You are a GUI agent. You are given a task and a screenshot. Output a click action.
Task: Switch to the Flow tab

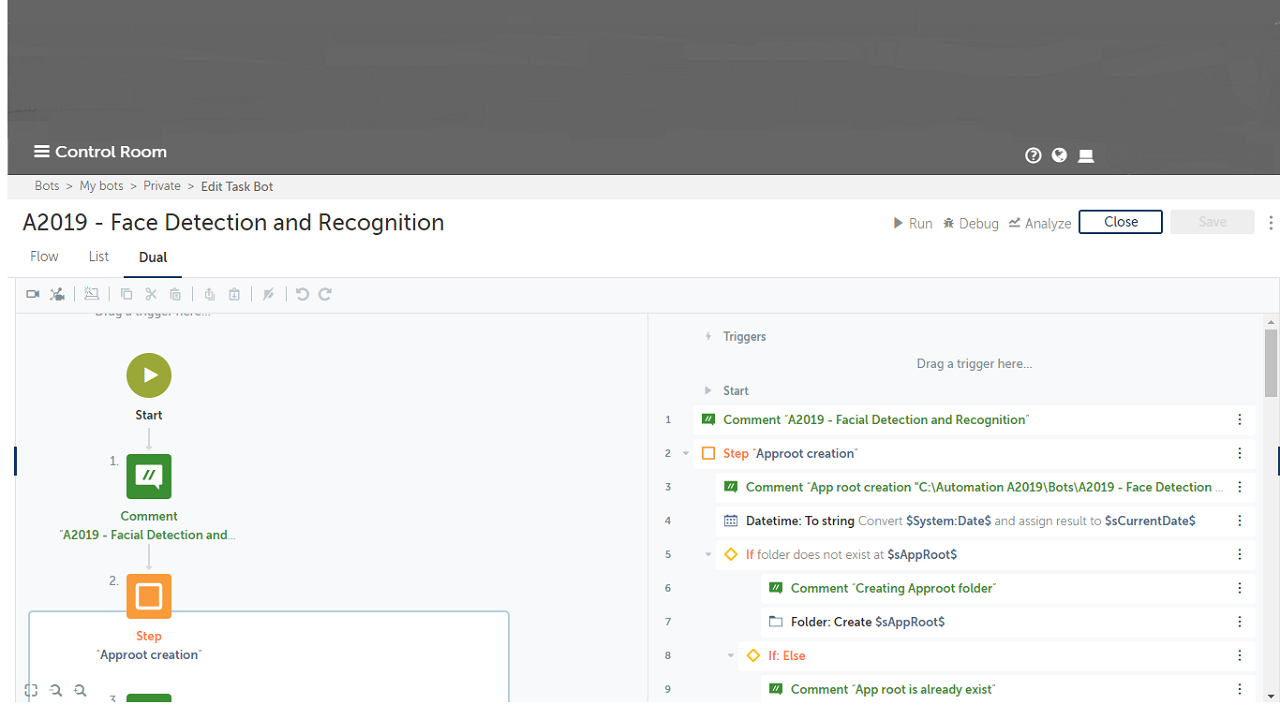[x=44, y=257]
